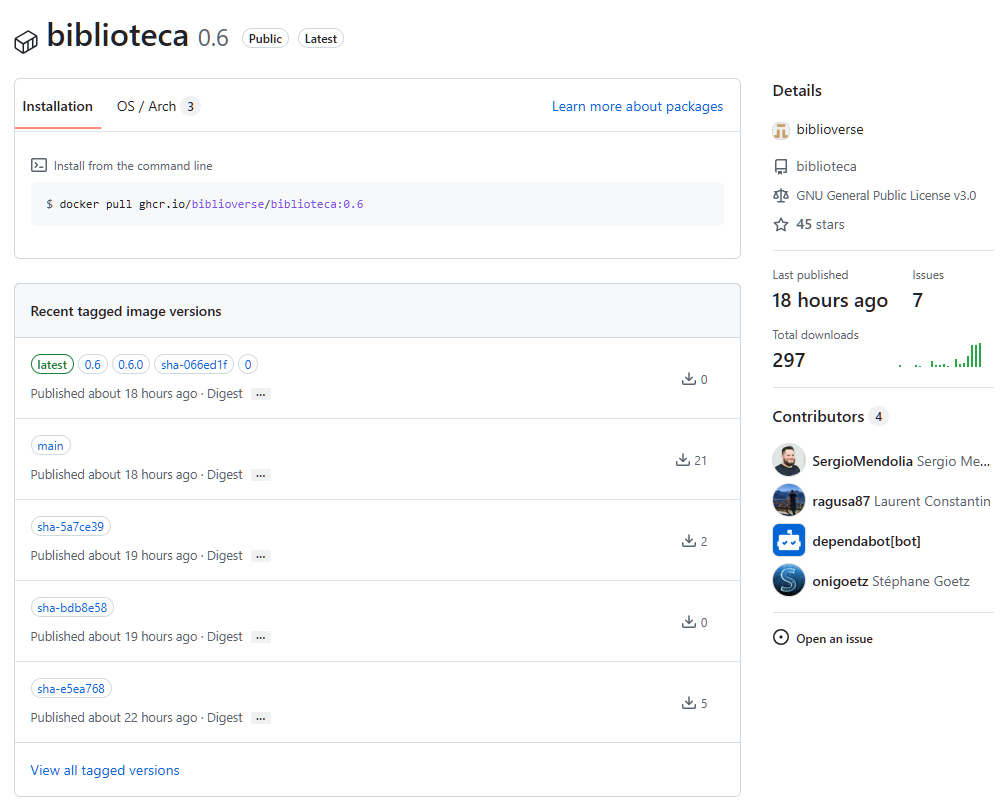This screenshot has height=808, width=1007.
Task: Click the star icon beside 45 stars
Action: tap(781, 225)
